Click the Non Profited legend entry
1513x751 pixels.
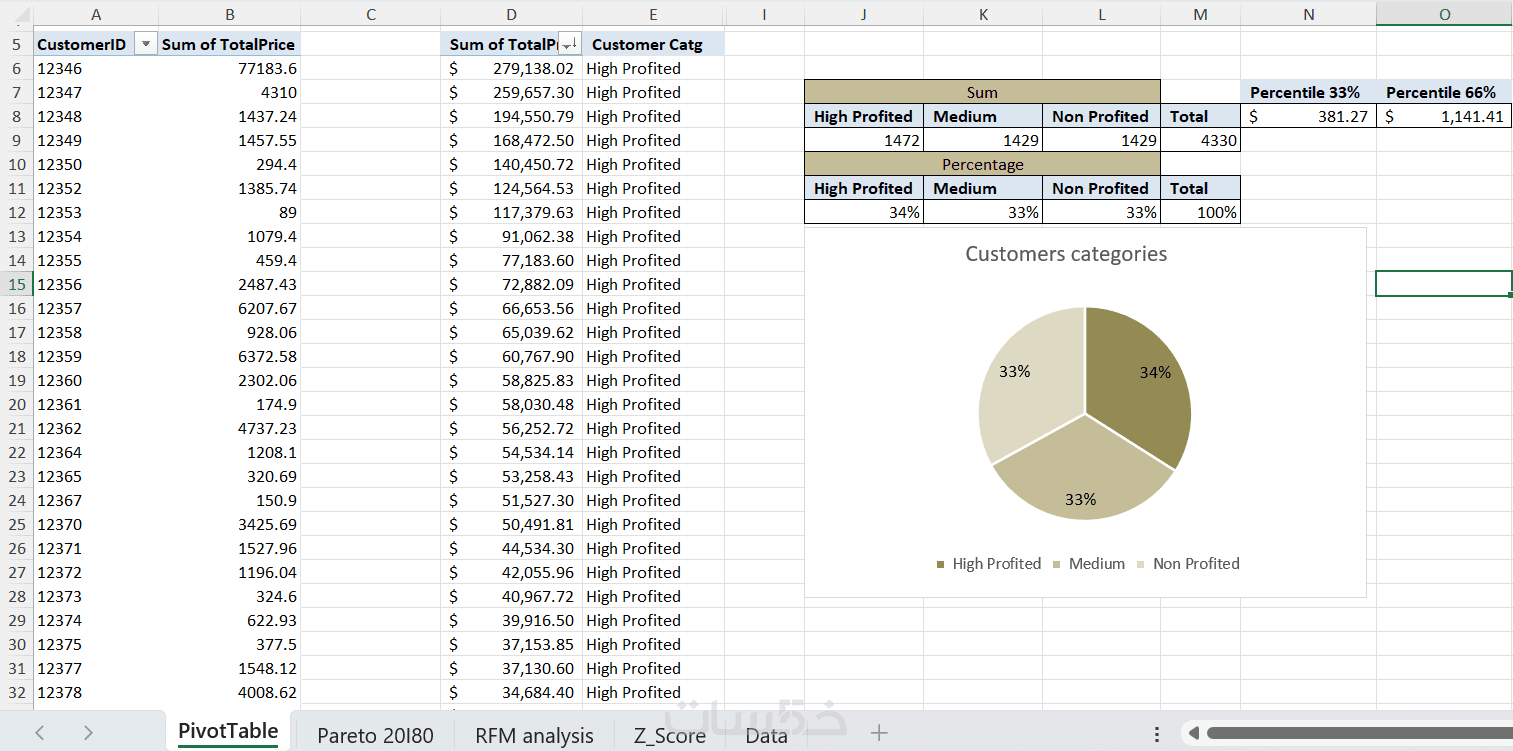(1188, 564)
